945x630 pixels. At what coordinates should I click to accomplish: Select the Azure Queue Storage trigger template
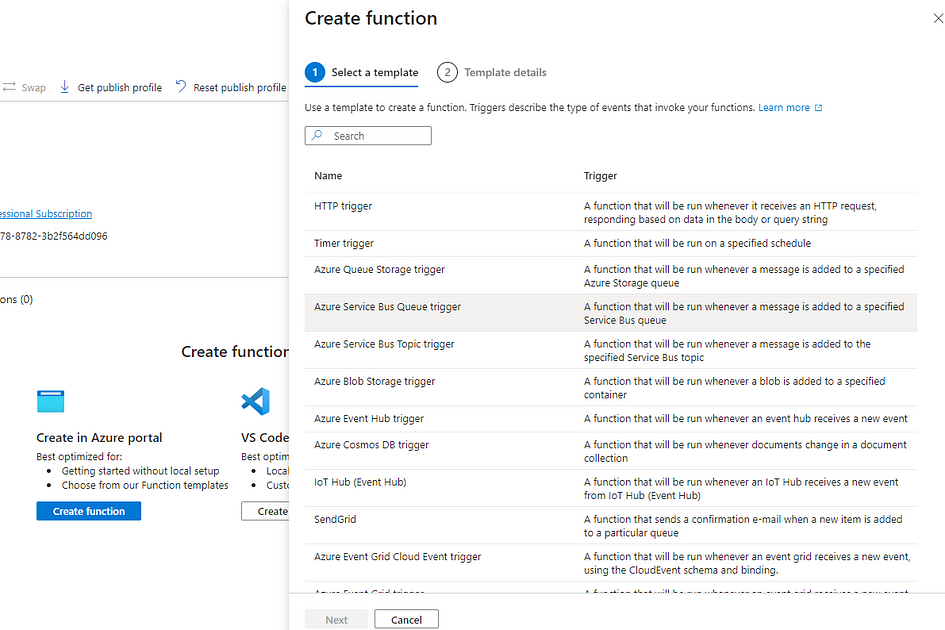[x=611, y=276]
